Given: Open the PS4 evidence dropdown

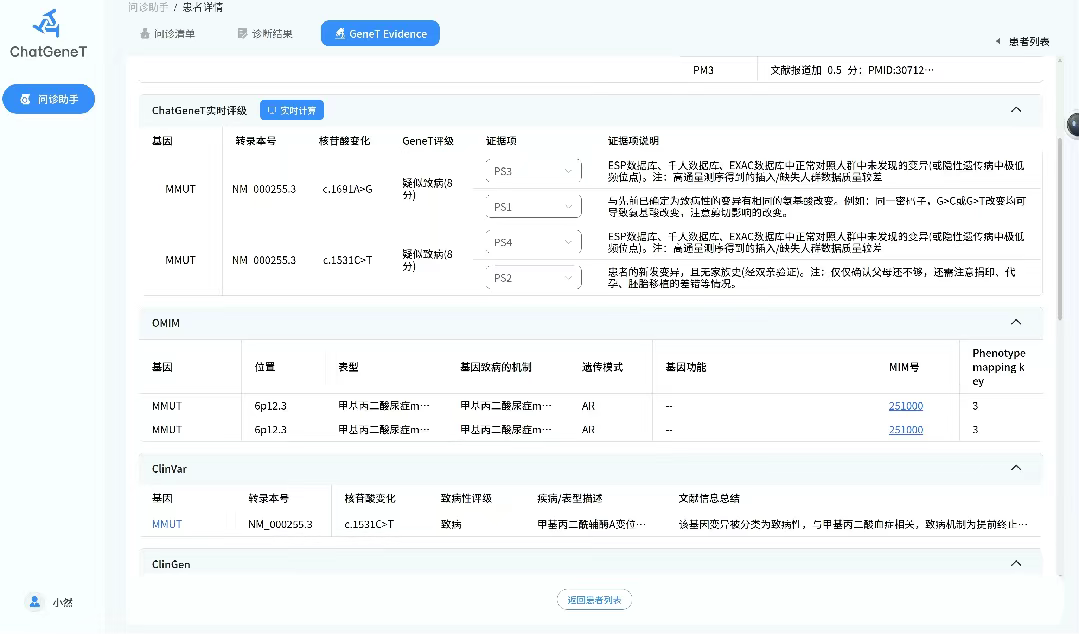Looking at the screenshot, I should (x=533, y=242).
